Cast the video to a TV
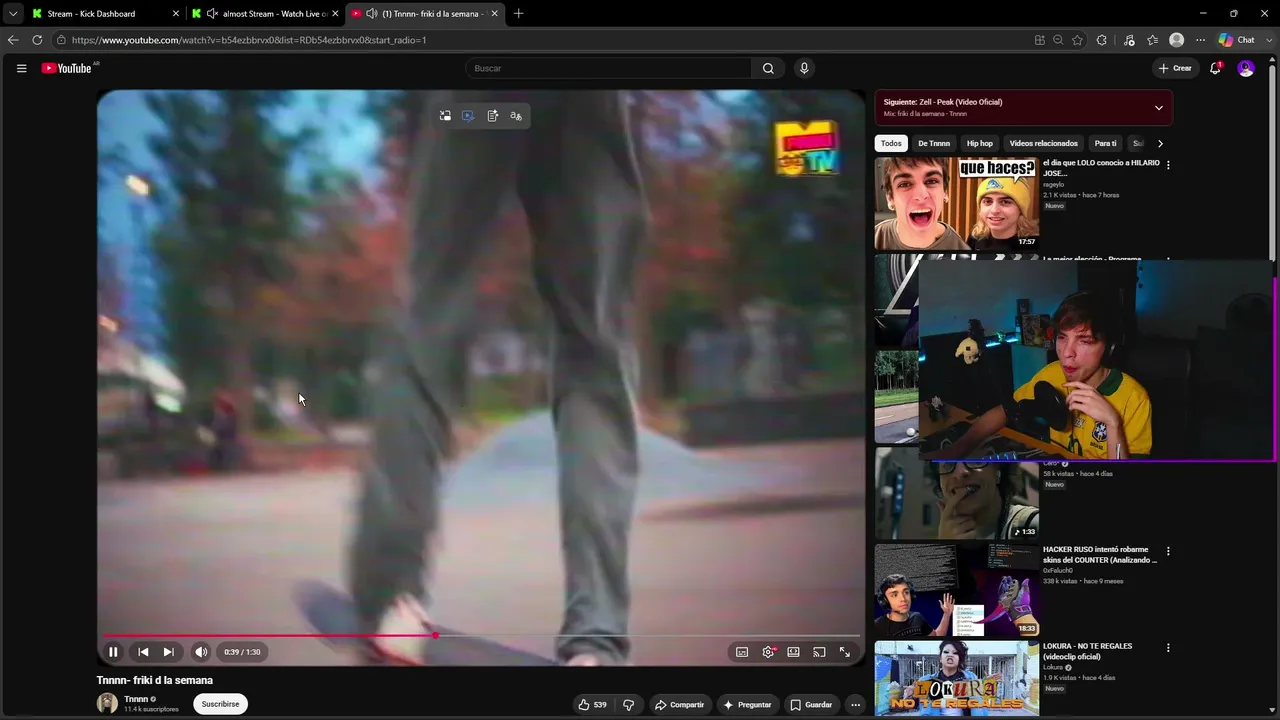This screenshot has height=720, width=1280. (819, 652)
